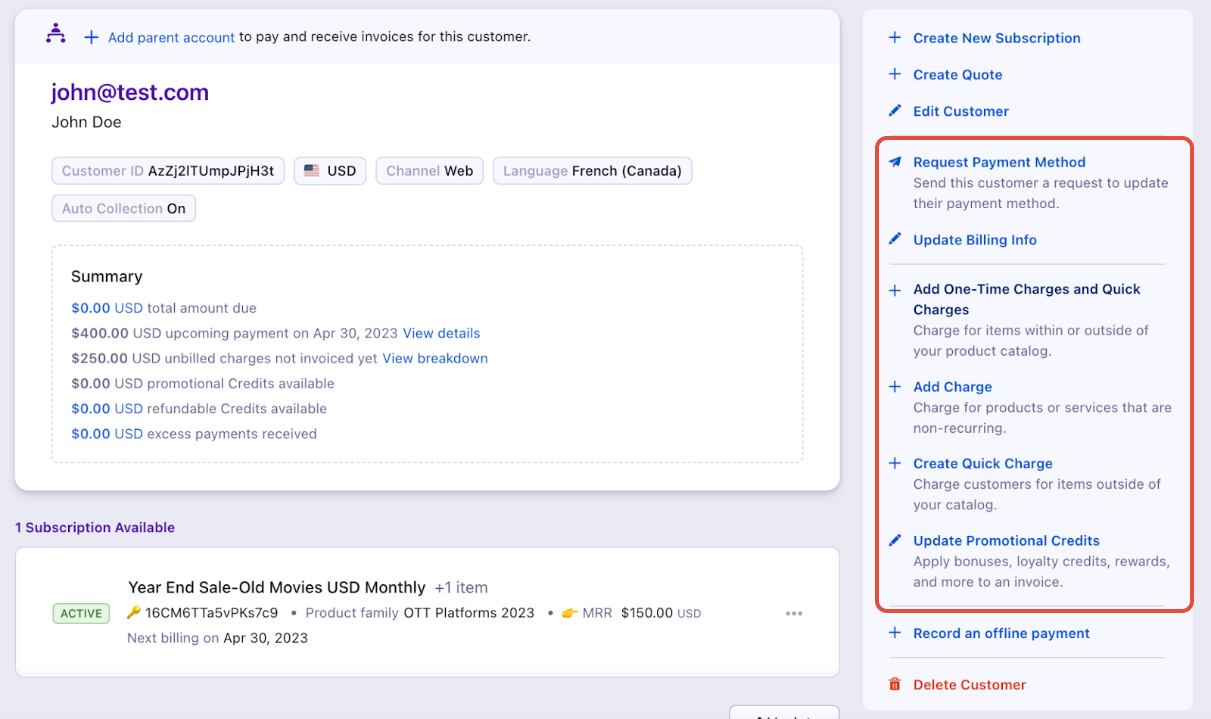Click the plus icon beside Create Quote
This screenshot has width=1211, height=719.
click(895, 75)
